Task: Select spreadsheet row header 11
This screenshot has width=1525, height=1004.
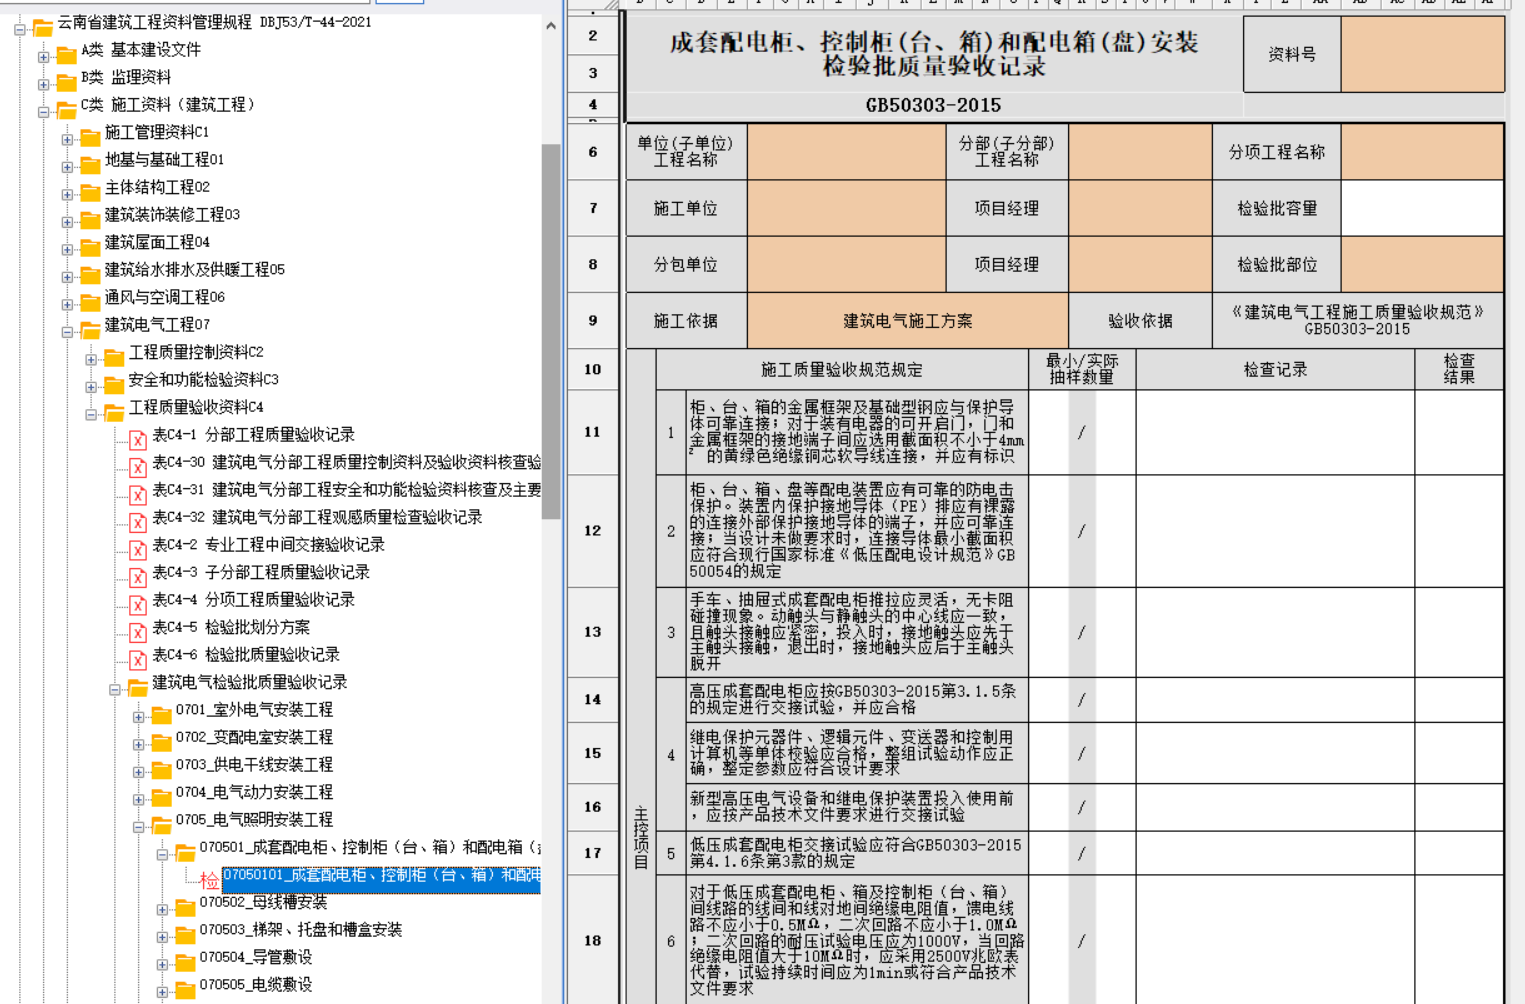Action: tap(593, 432)
